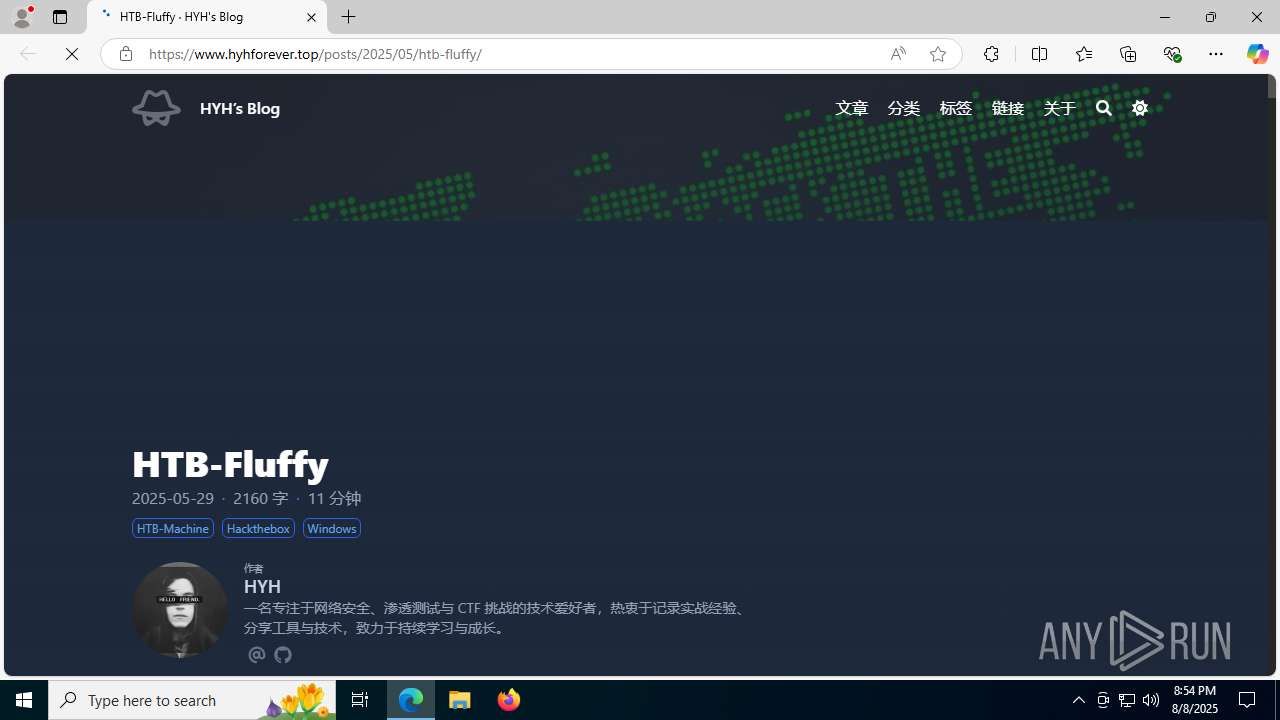View site information lock icon
Screen dimensions: 1280x720
point(125,54)
